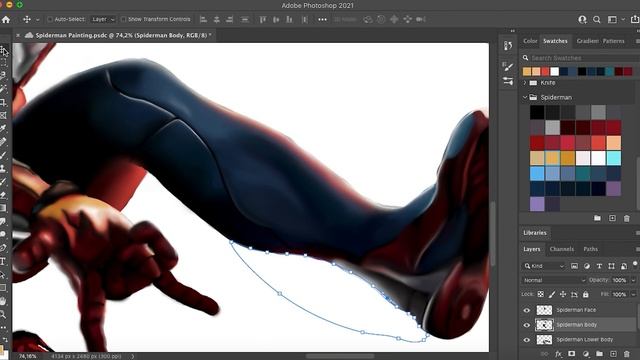Screen dimensions: 640x360
Task: Create new swatch group folder icon
Action: pos(598,218)
